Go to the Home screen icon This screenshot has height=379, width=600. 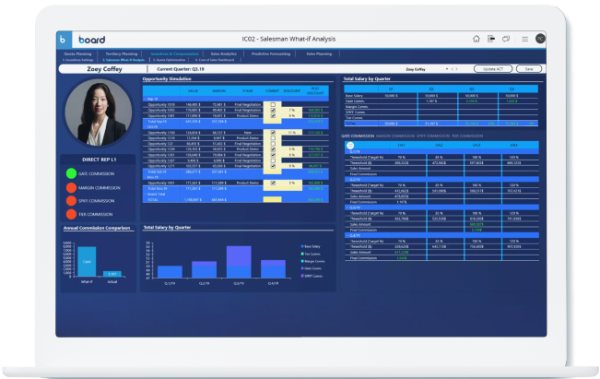(x=476, y=39)
